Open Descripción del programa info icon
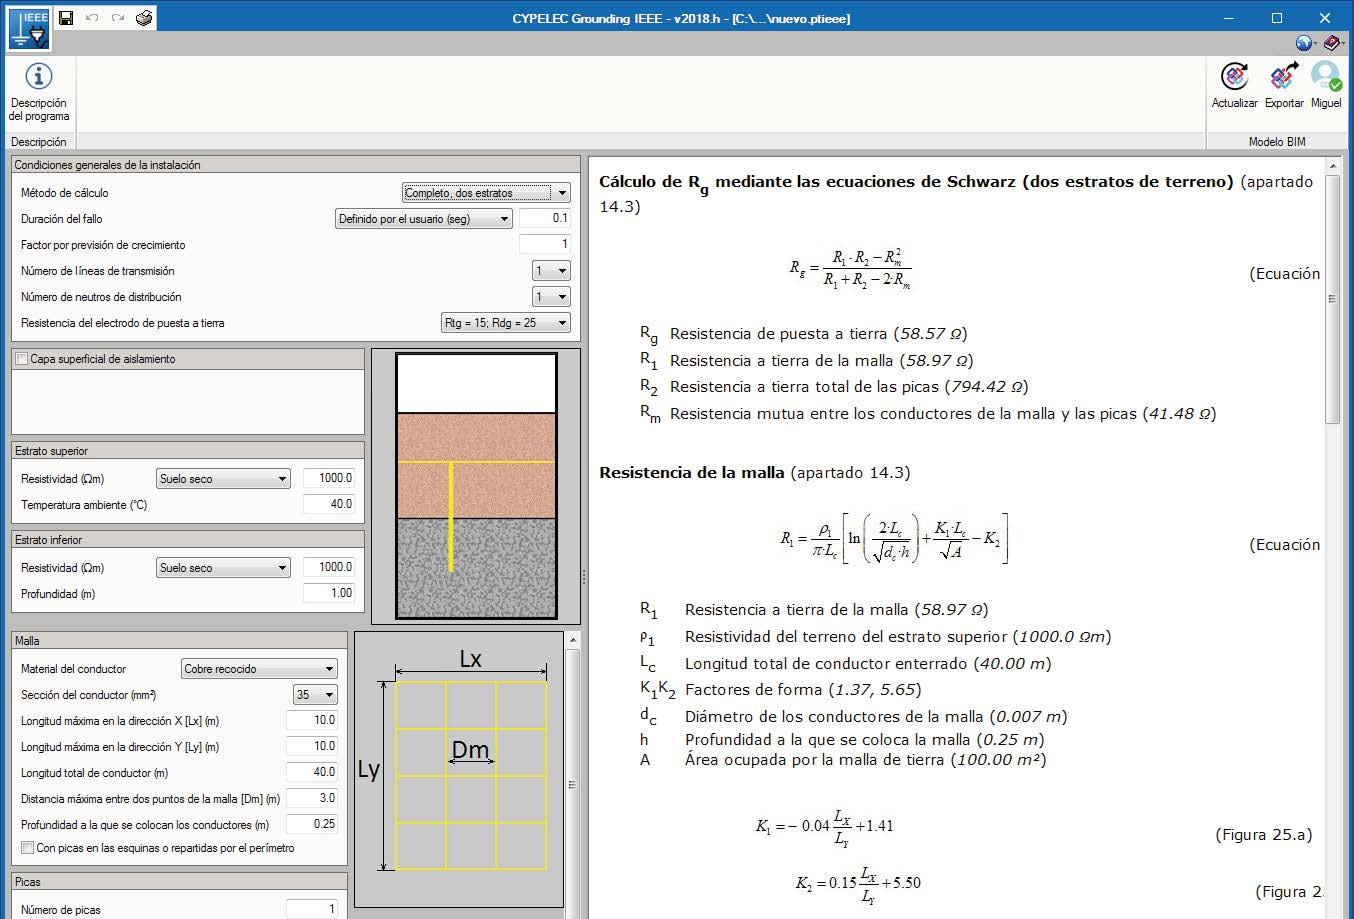Viewport: 1354px width, 919px height. coord(39,76)
